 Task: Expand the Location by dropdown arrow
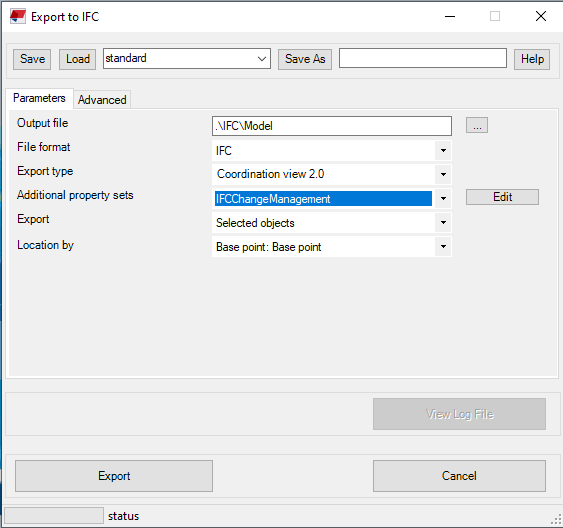click(x=443, y=247)
